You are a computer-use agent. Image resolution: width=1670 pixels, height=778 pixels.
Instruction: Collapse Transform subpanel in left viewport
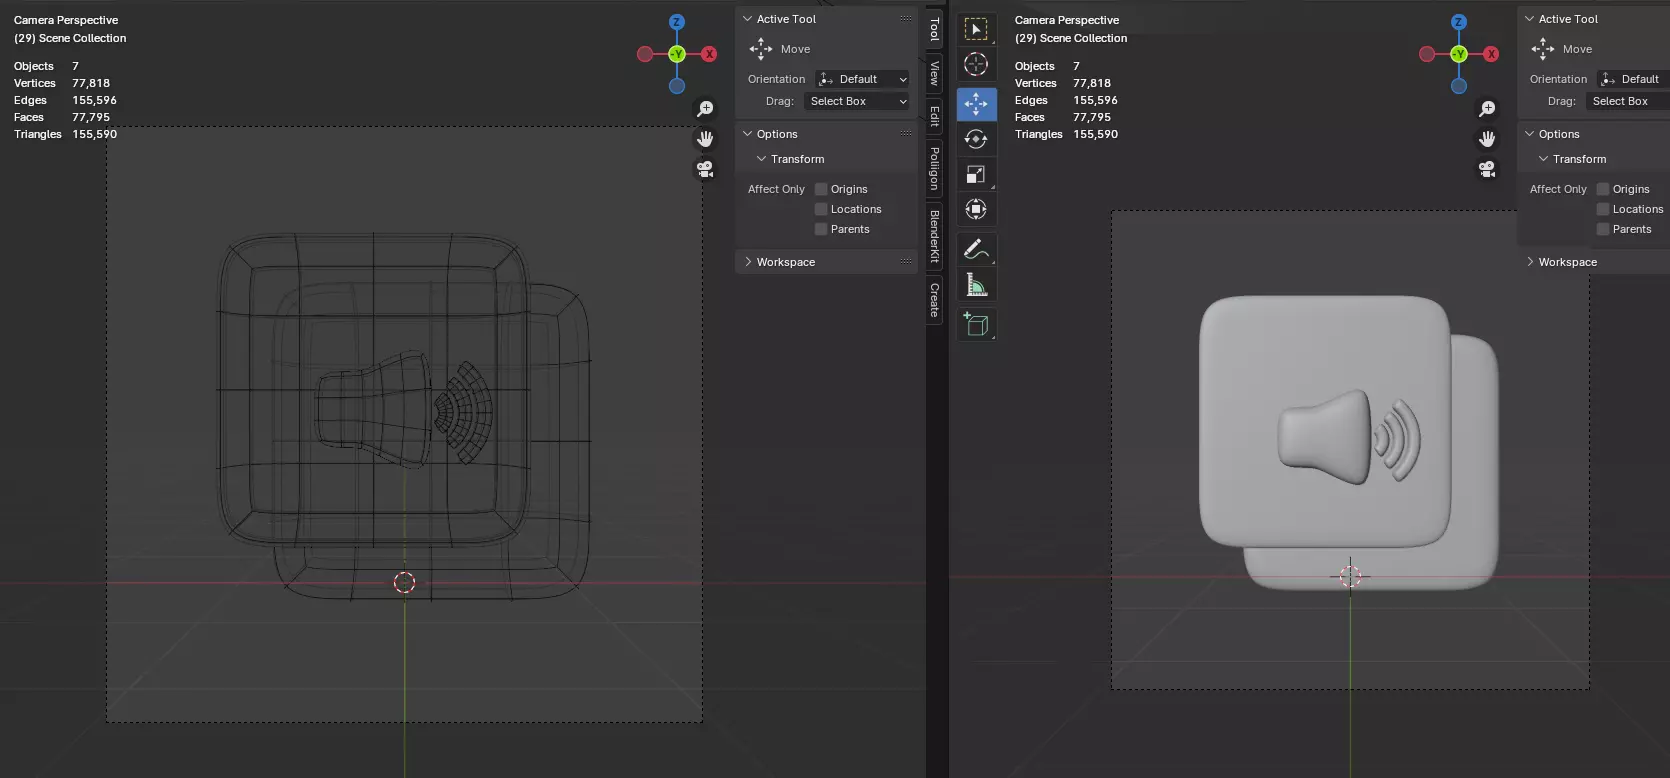pyautogui.click(x=761, y=159)
